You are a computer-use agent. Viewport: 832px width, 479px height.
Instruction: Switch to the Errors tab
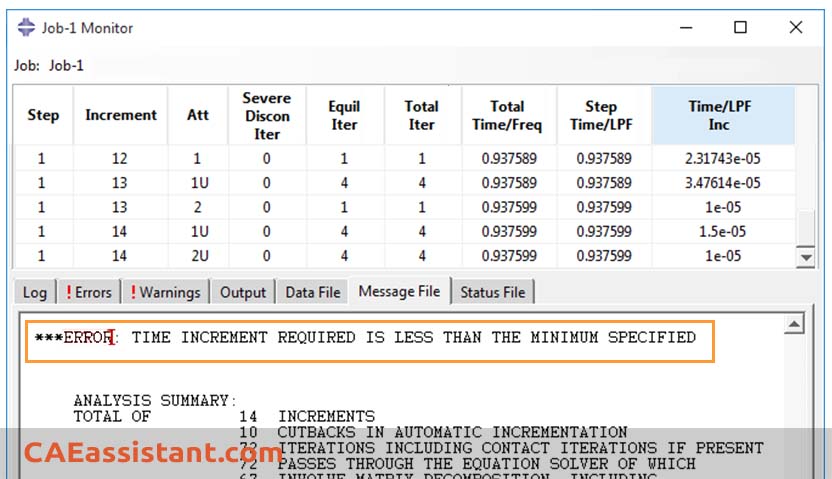pyautogui.click(x=89, y=292)
